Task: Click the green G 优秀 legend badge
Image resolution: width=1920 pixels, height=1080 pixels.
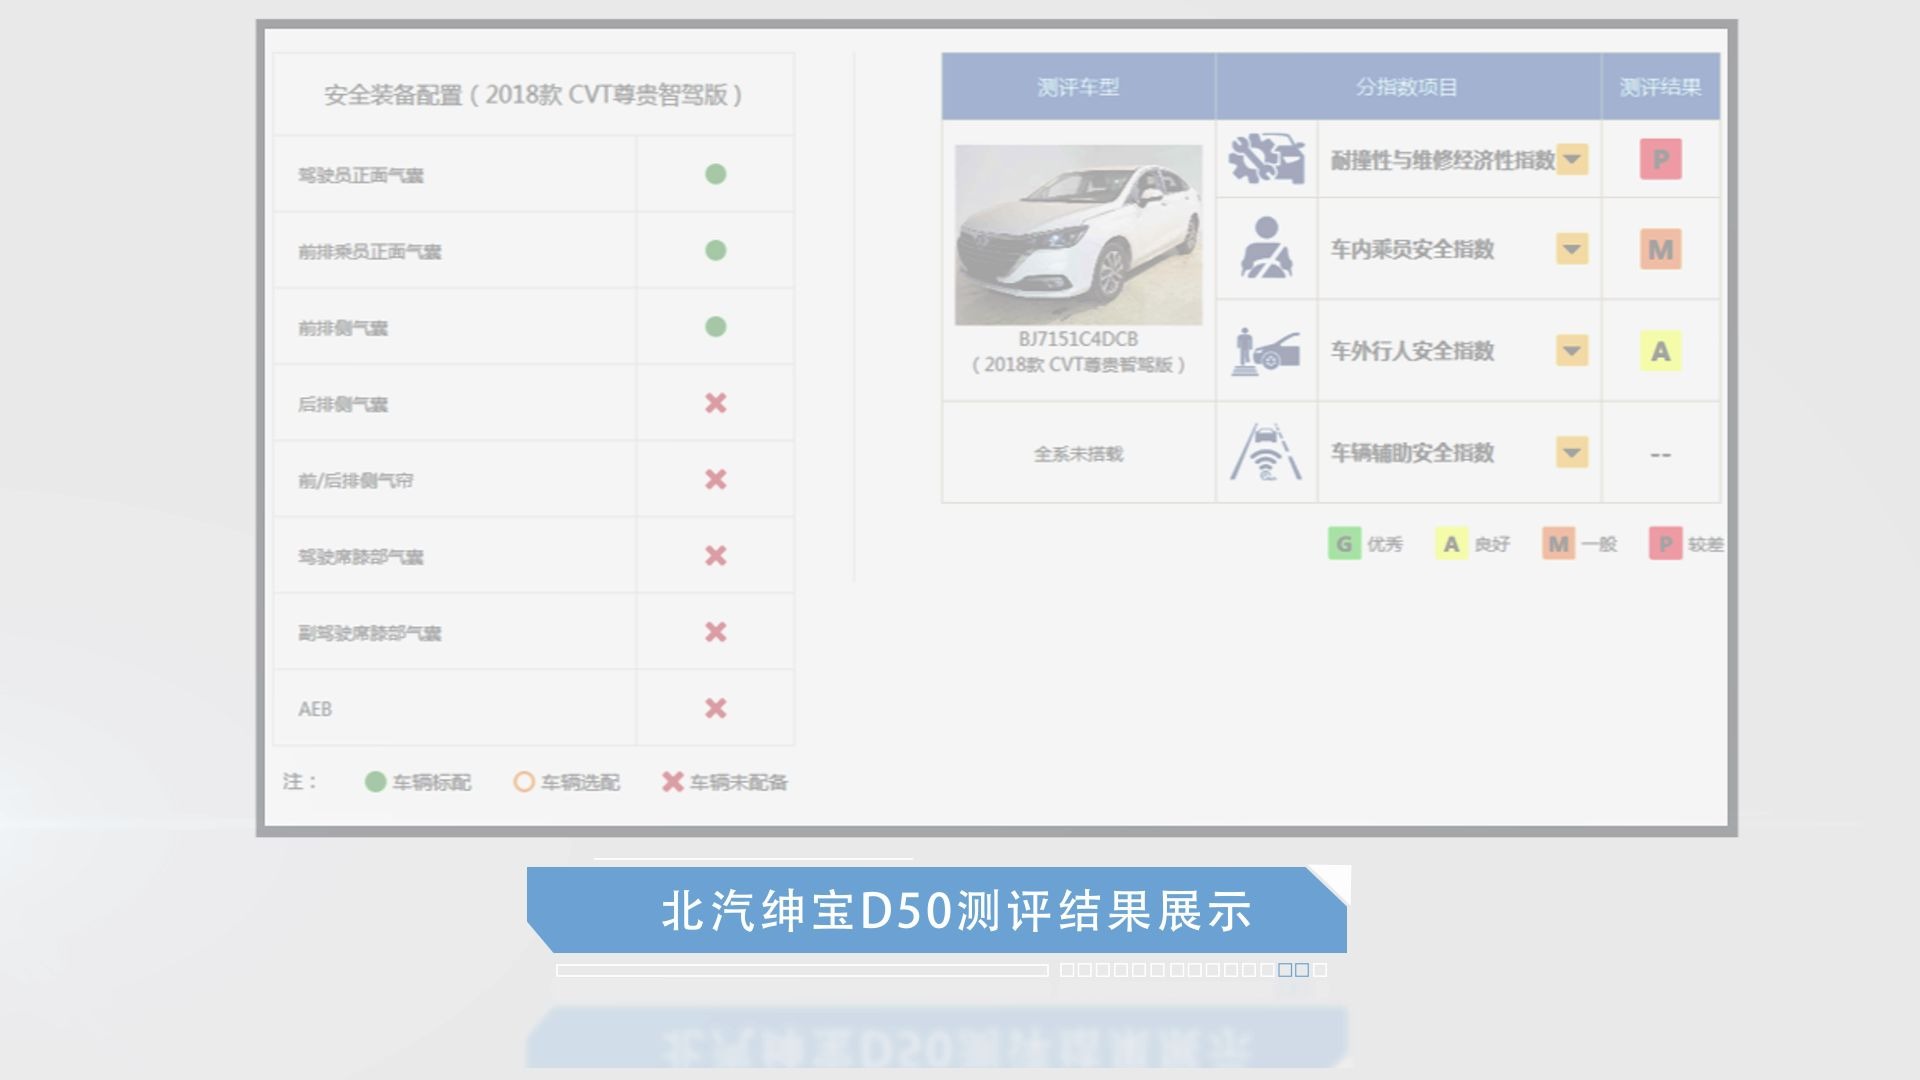Action: [x=1344, y=544]
